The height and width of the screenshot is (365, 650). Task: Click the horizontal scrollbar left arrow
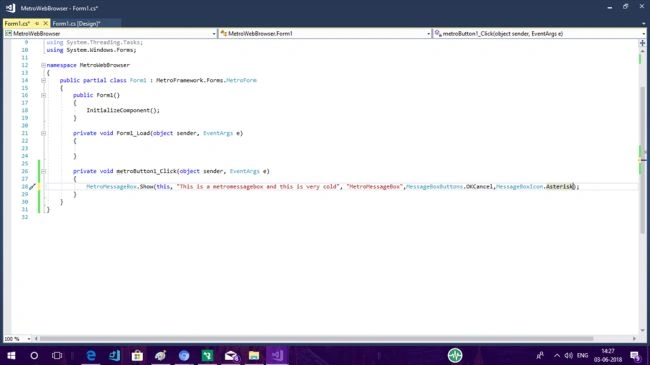pyautogui.click(x=36, y=339)
